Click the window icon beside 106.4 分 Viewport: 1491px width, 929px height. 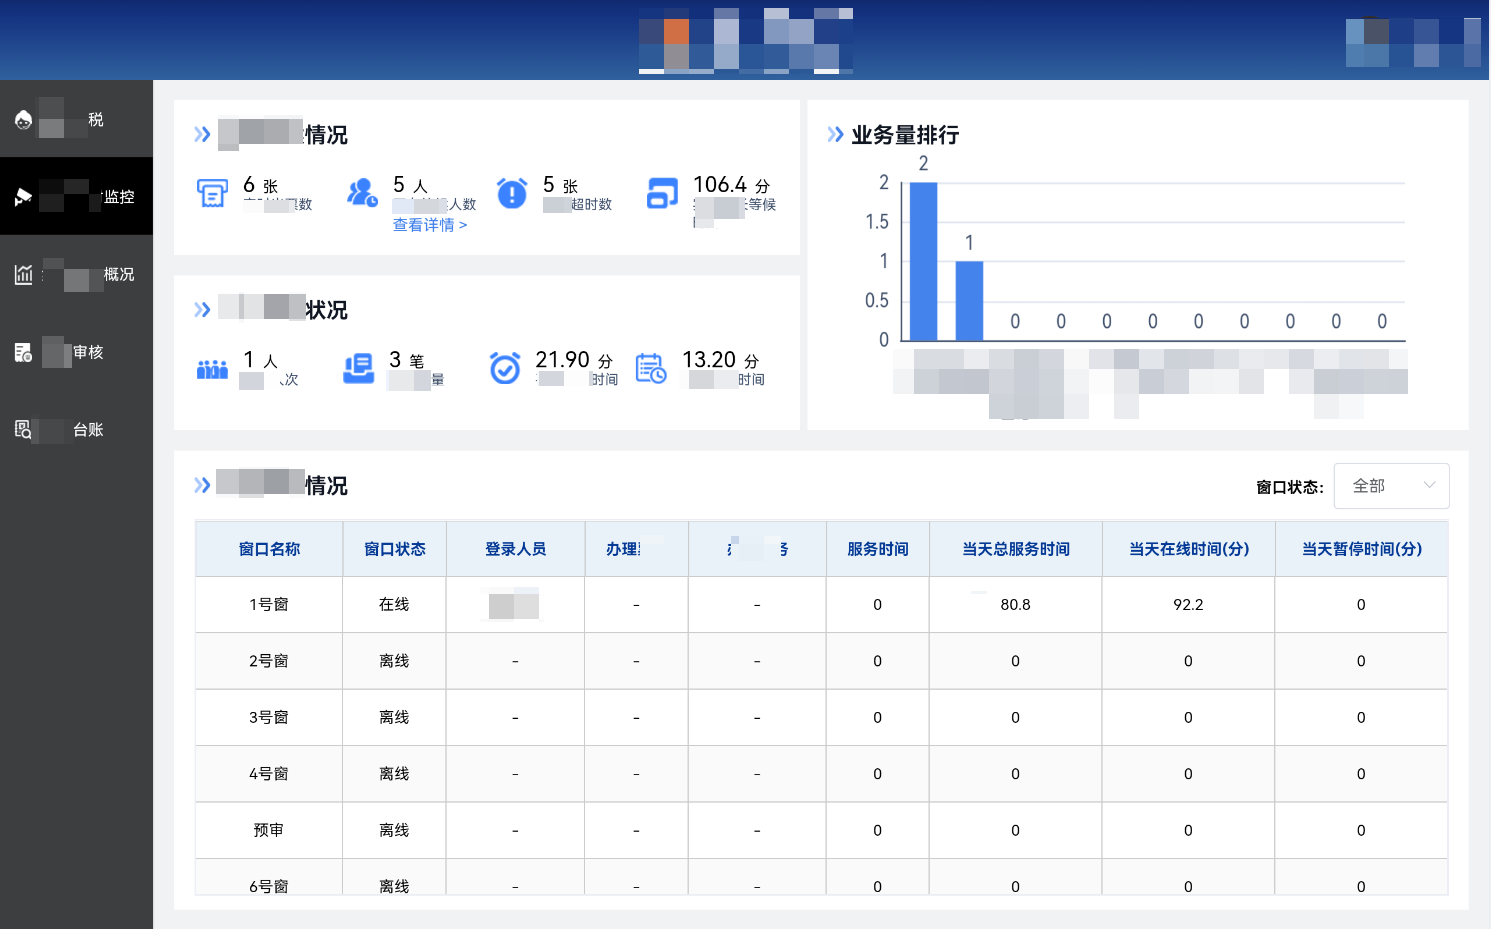point(662,192)
